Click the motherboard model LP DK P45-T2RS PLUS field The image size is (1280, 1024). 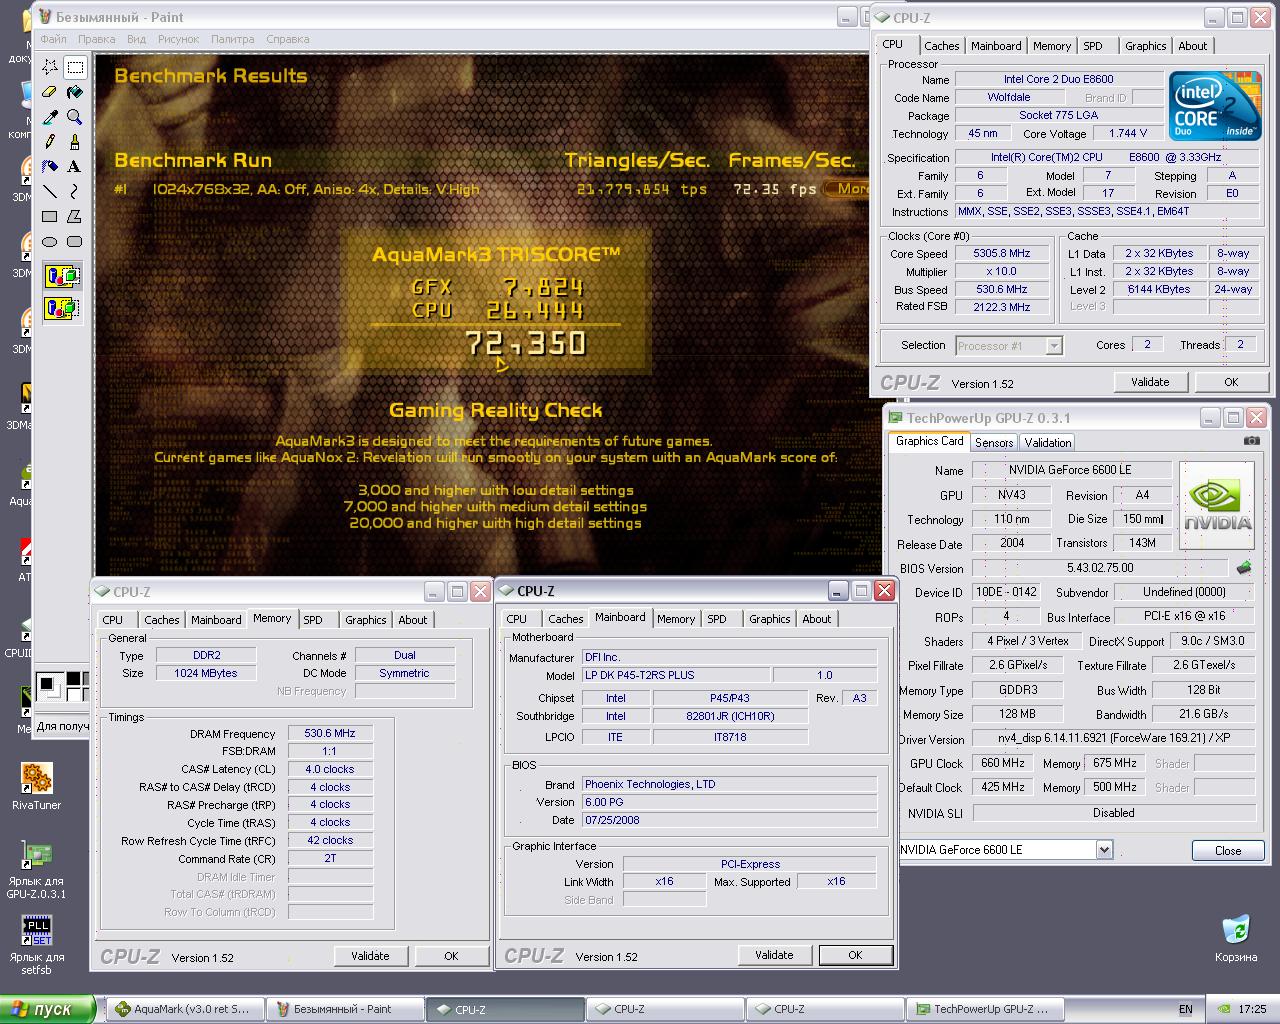(x=675, y=676)
